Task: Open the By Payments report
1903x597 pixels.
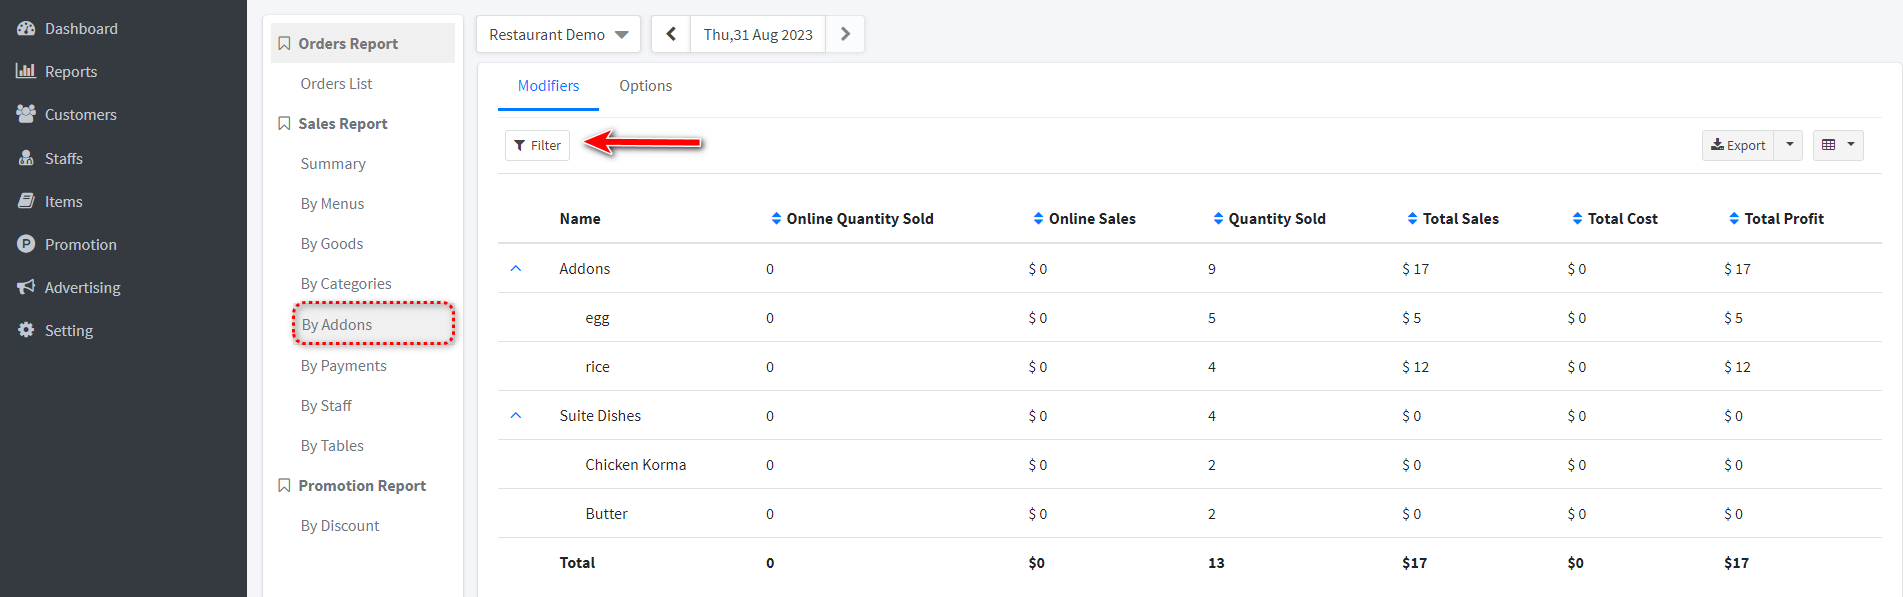Action: click(x=343, y=366)
